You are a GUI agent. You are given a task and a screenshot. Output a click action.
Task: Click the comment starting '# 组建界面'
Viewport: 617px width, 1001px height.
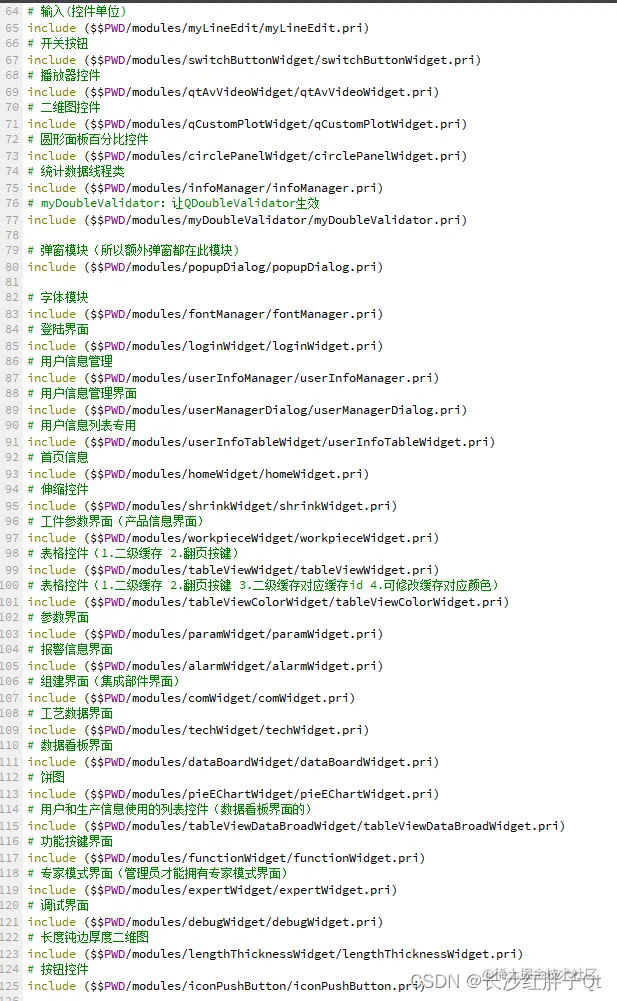coord(104,681)
